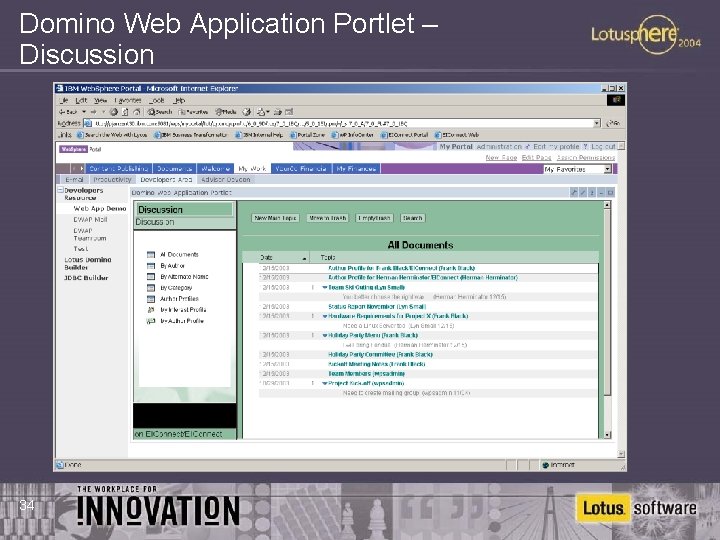Screen dimensions: 720x540
Task: Click the Log out link
Action: (x=603, y=146)
